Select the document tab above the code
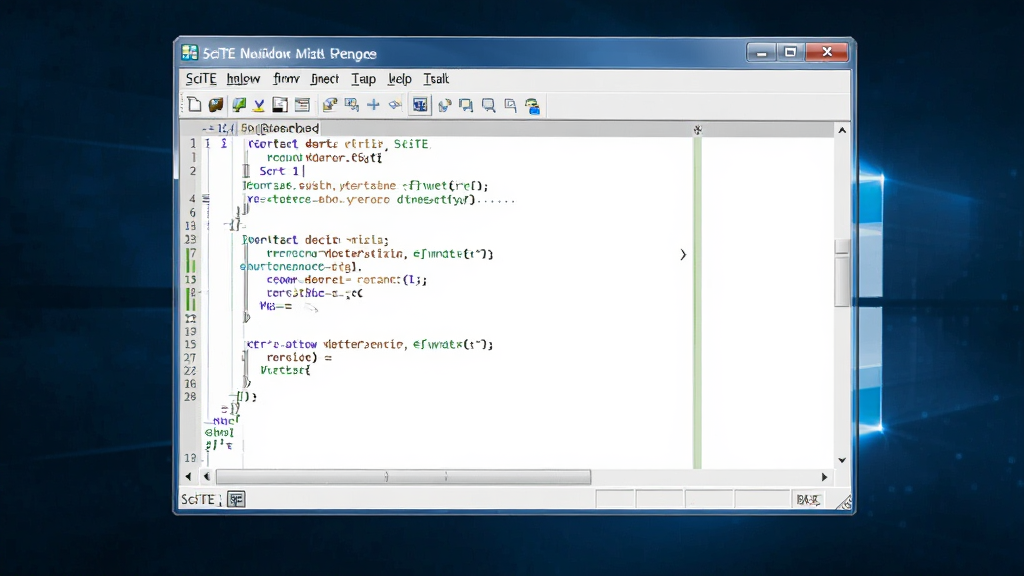Screen dimensions: 1024x576 280,129
